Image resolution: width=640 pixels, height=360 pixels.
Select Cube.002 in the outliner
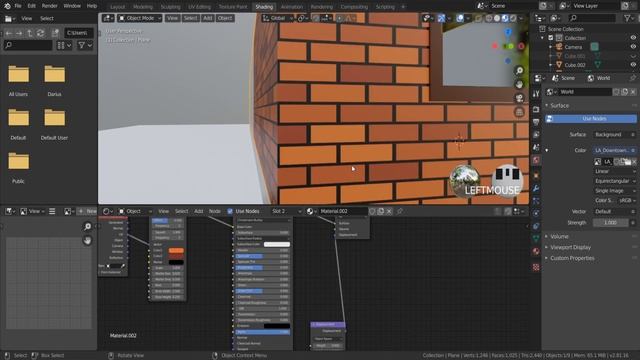(575, 65)
